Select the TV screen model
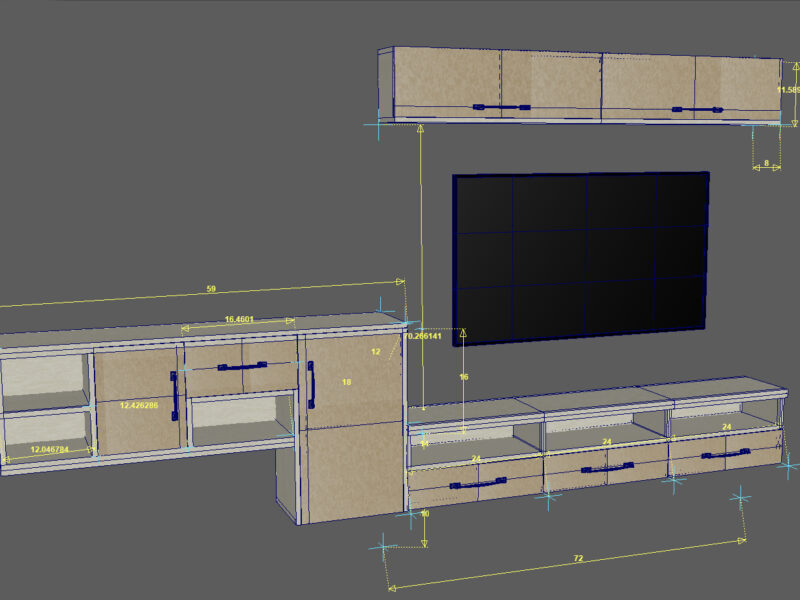Screen dimensions: 800x600 click(x=580, y=255)
